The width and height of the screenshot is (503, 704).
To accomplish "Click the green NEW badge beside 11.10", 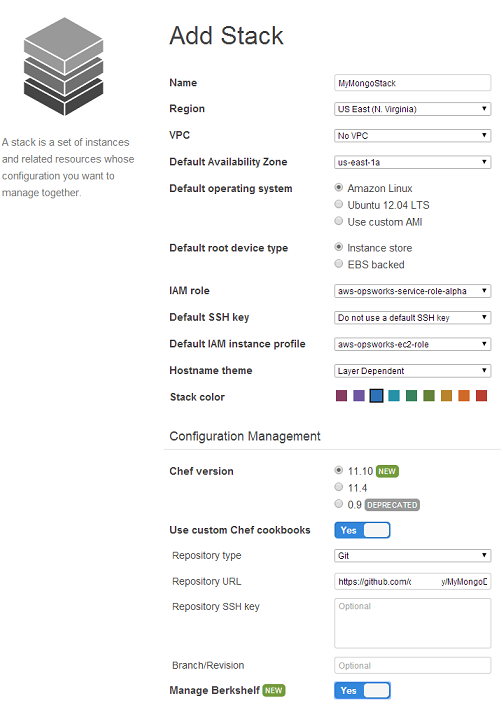I will (x=387, y=471).
